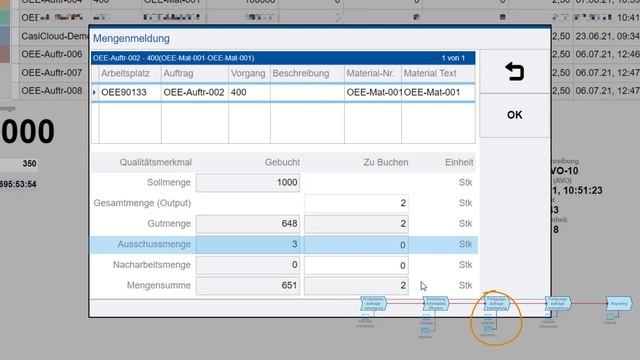Image resolution: width=640 pixels, height=360 pixels.
Task: Select OEE-Auftr-008 row in background order list
Action: tap(52, 91)
